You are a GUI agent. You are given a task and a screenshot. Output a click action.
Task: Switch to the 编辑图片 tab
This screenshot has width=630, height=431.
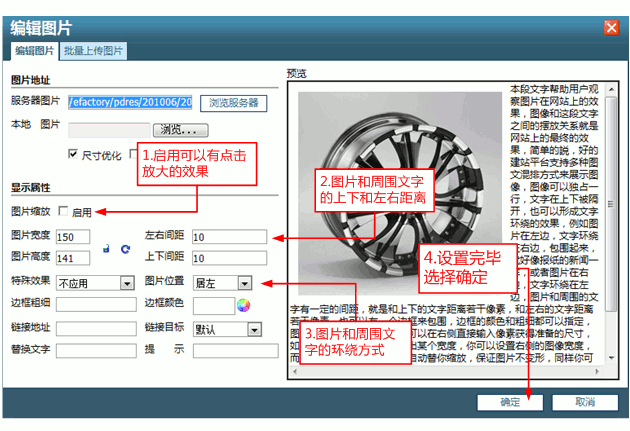(33, 50)
